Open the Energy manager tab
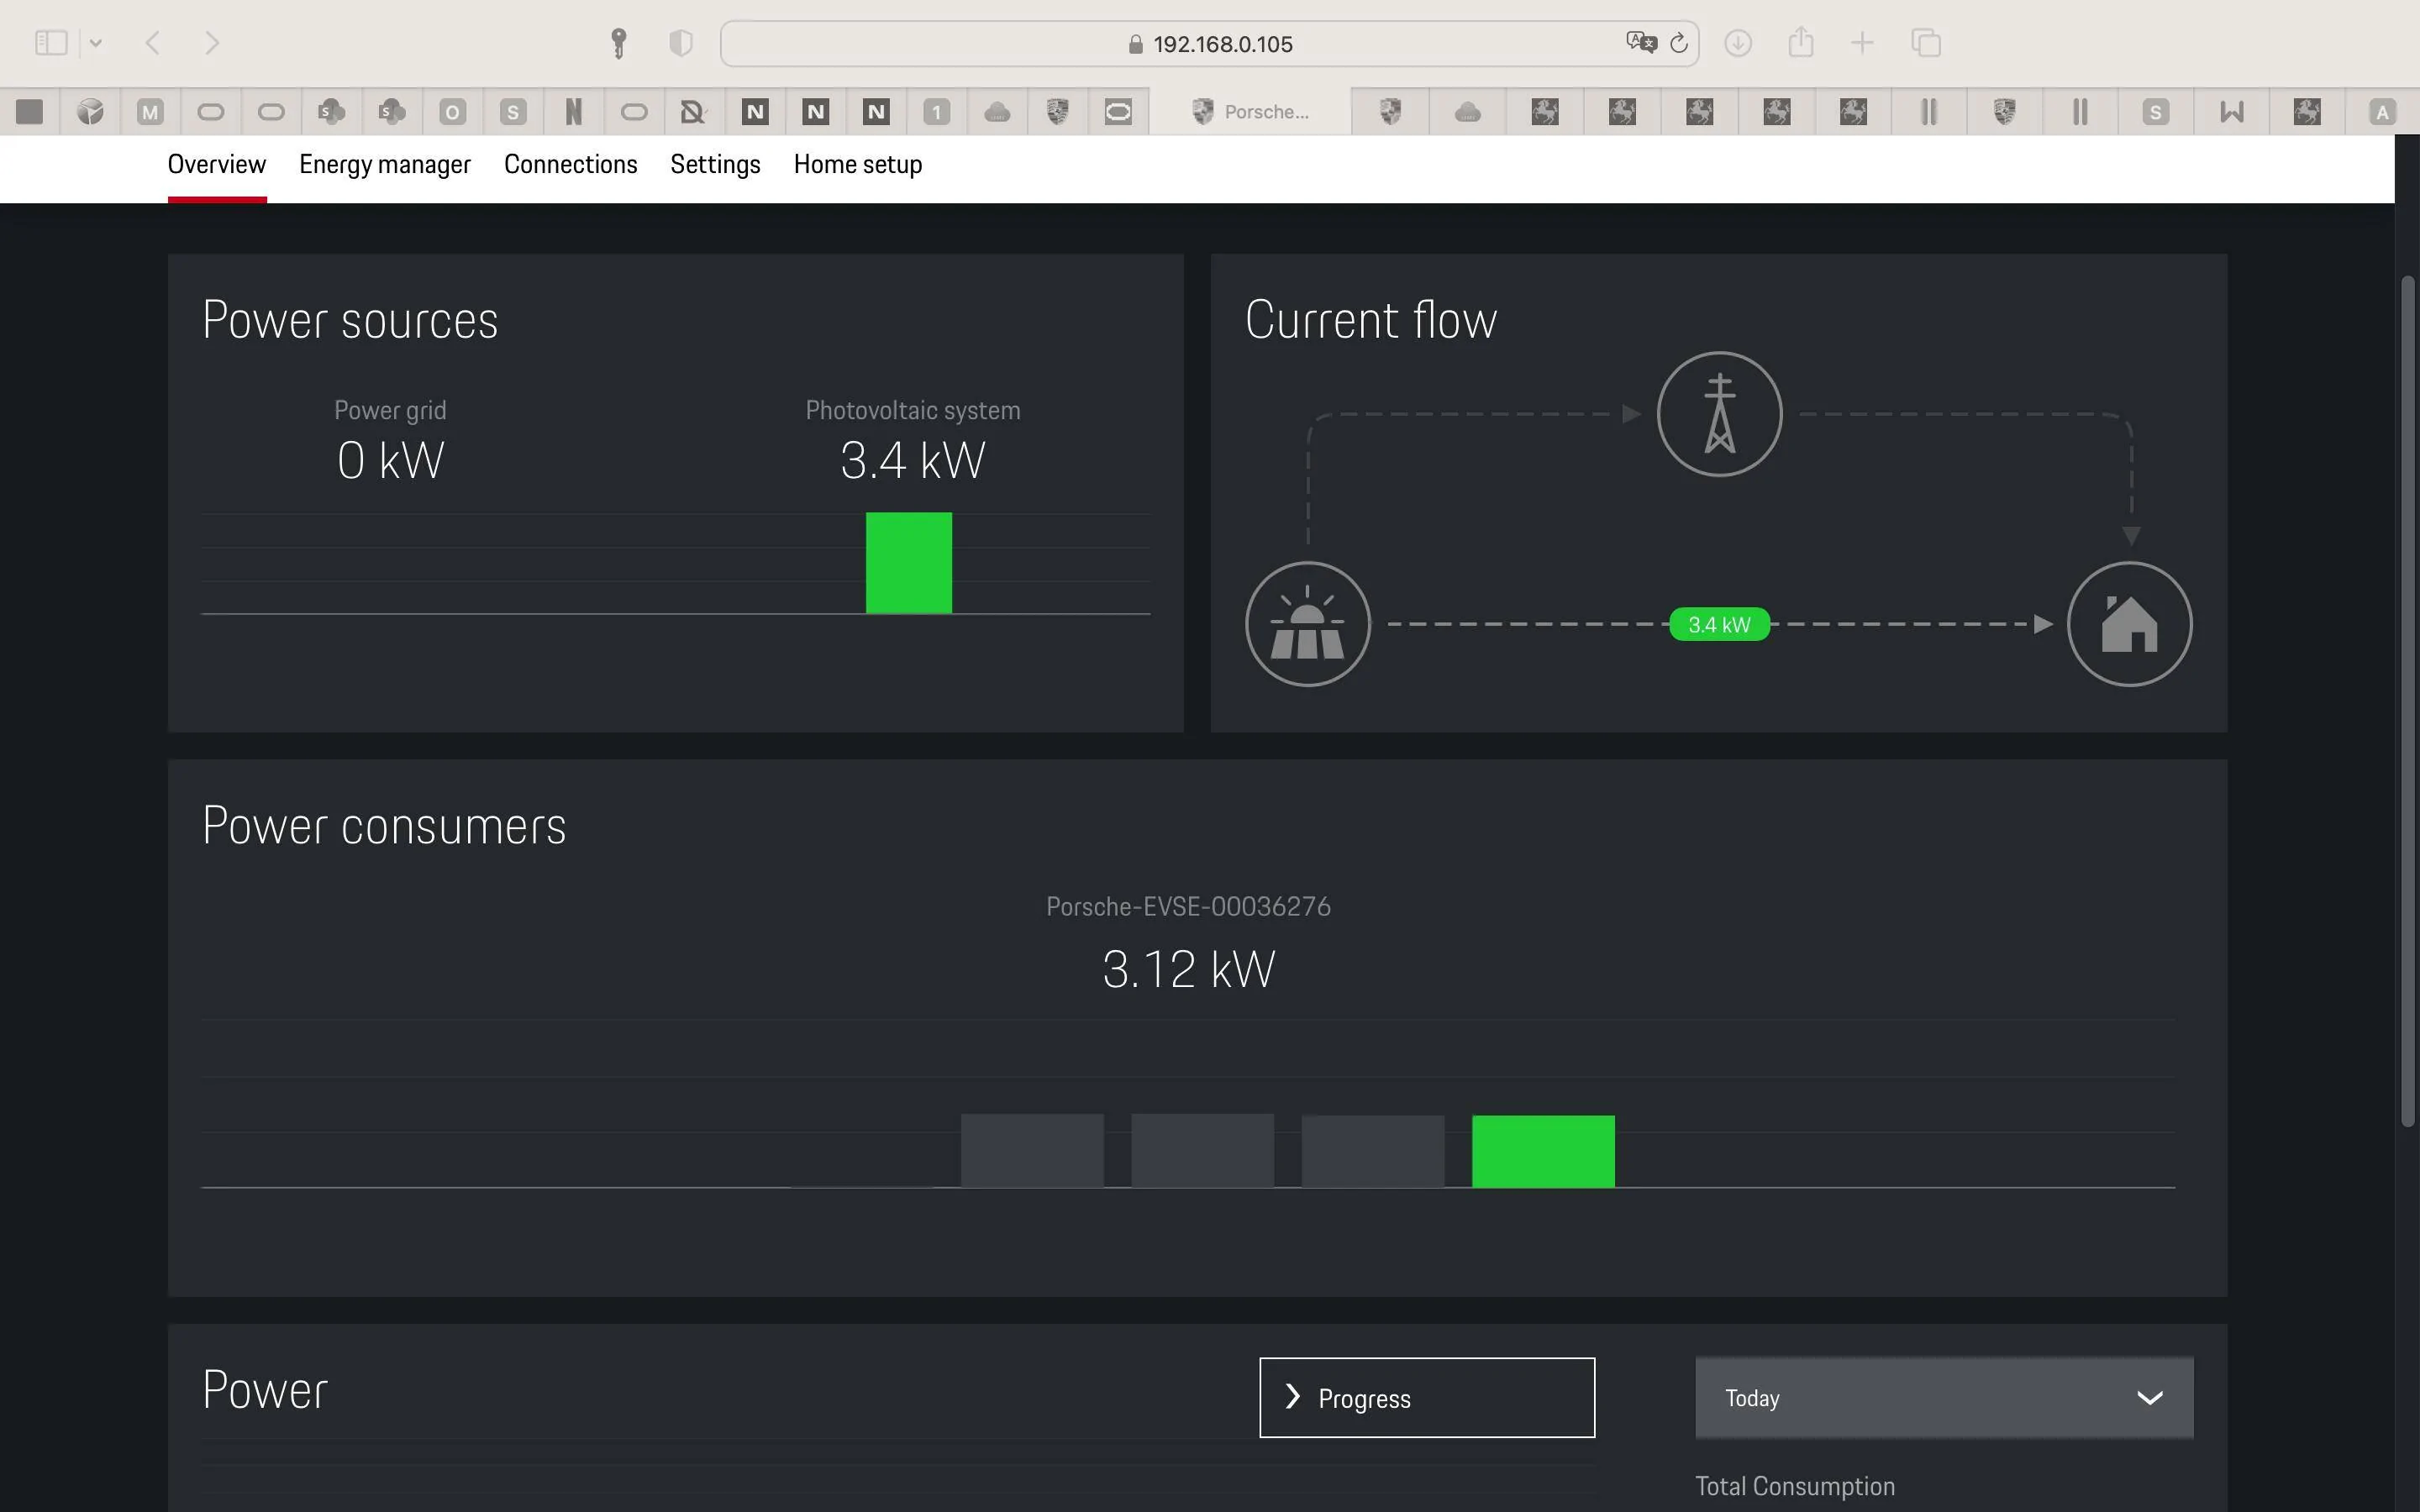The image size is (2420, 1512). coord(385,164)
